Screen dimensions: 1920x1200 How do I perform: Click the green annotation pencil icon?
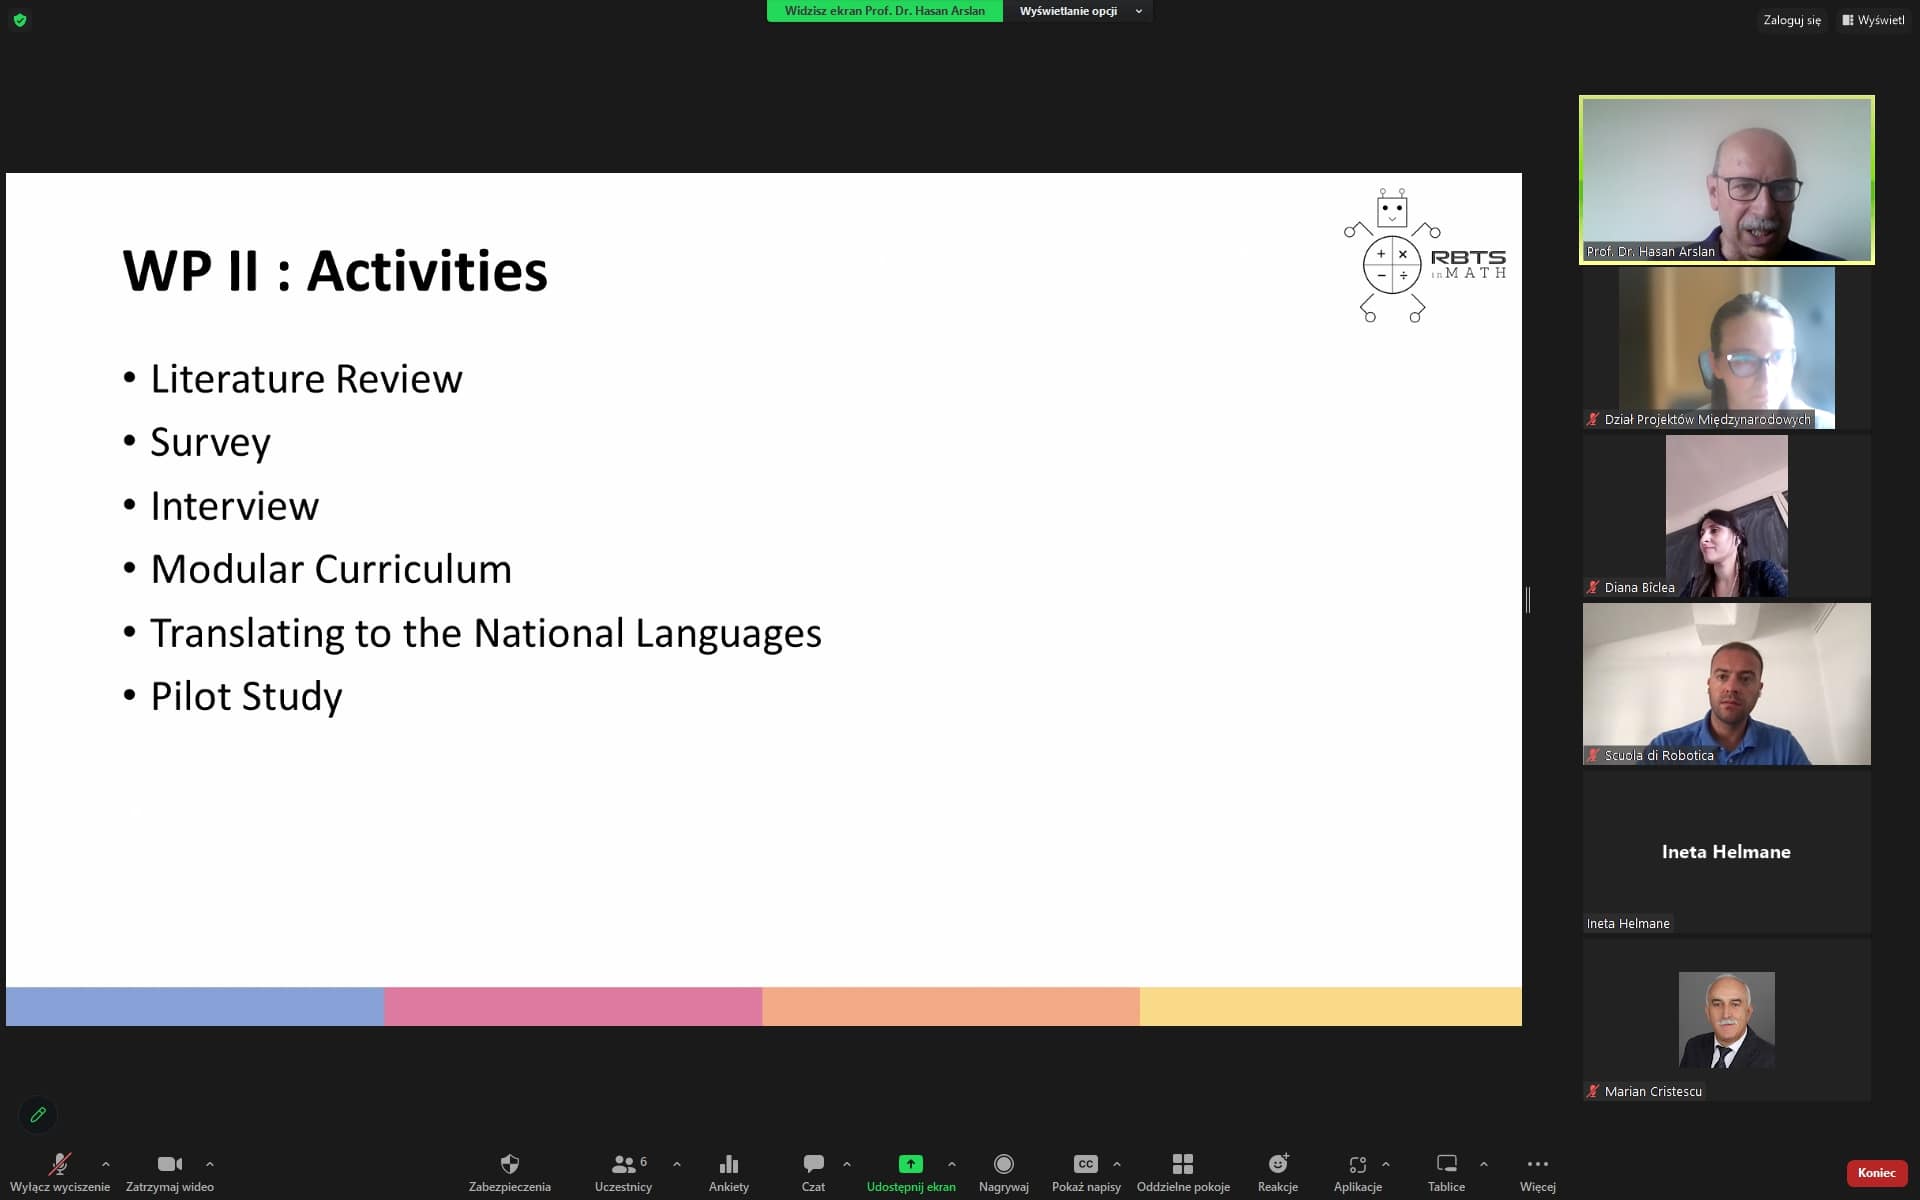point(38,1114)
